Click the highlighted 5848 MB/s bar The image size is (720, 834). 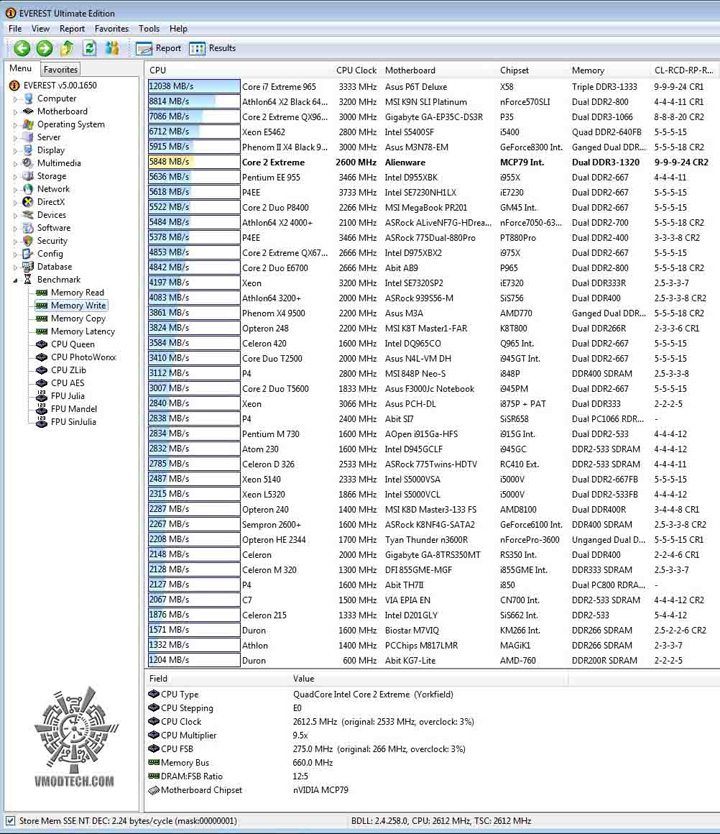coord(194,162)
